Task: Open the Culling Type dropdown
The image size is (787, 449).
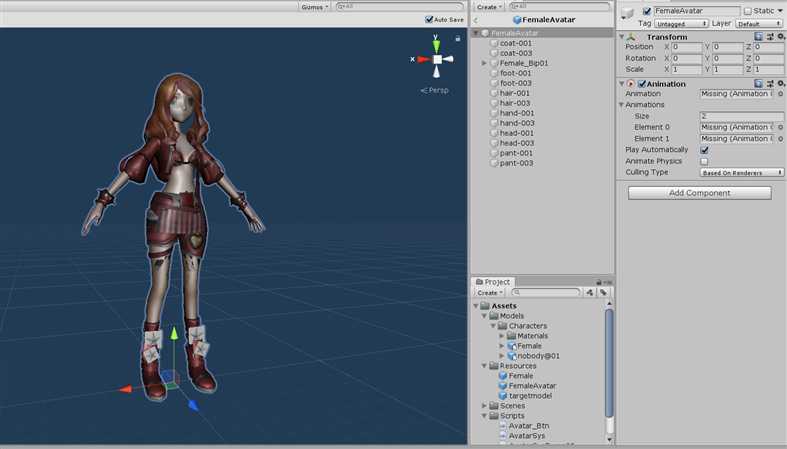Action: click(740, 172)
